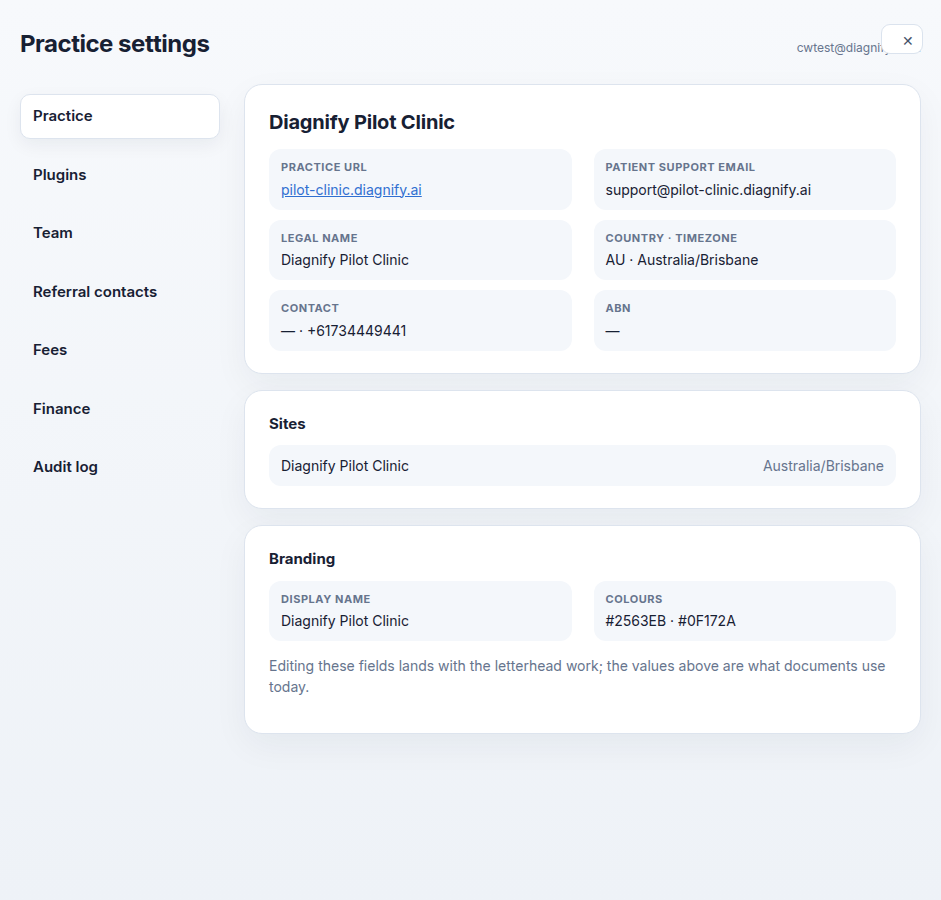Switch to the Team section
Screen dimensions: 941x900
pyautogui.click(x=120, y=233)
